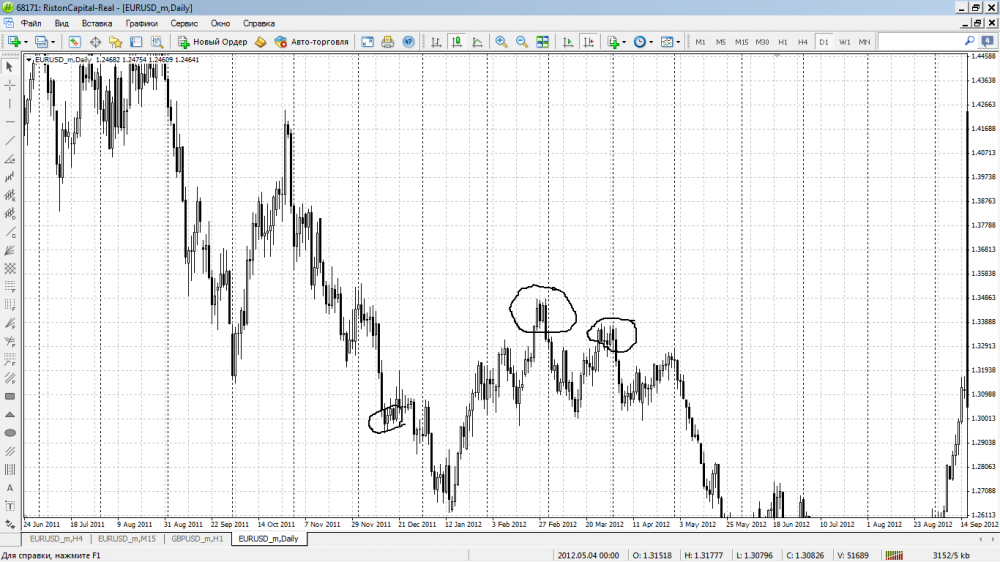Select the horizontal line drawing tool
Viewport: 1000px width, 562px height.
pyautogui.click(x=10, y=122)
